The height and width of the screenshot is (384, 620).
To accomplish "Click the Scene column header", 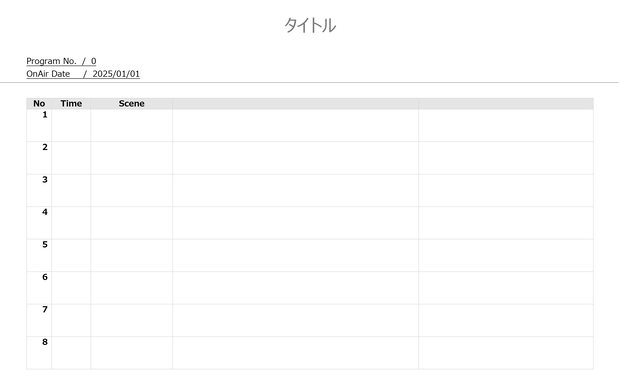I will coord(132,104).
